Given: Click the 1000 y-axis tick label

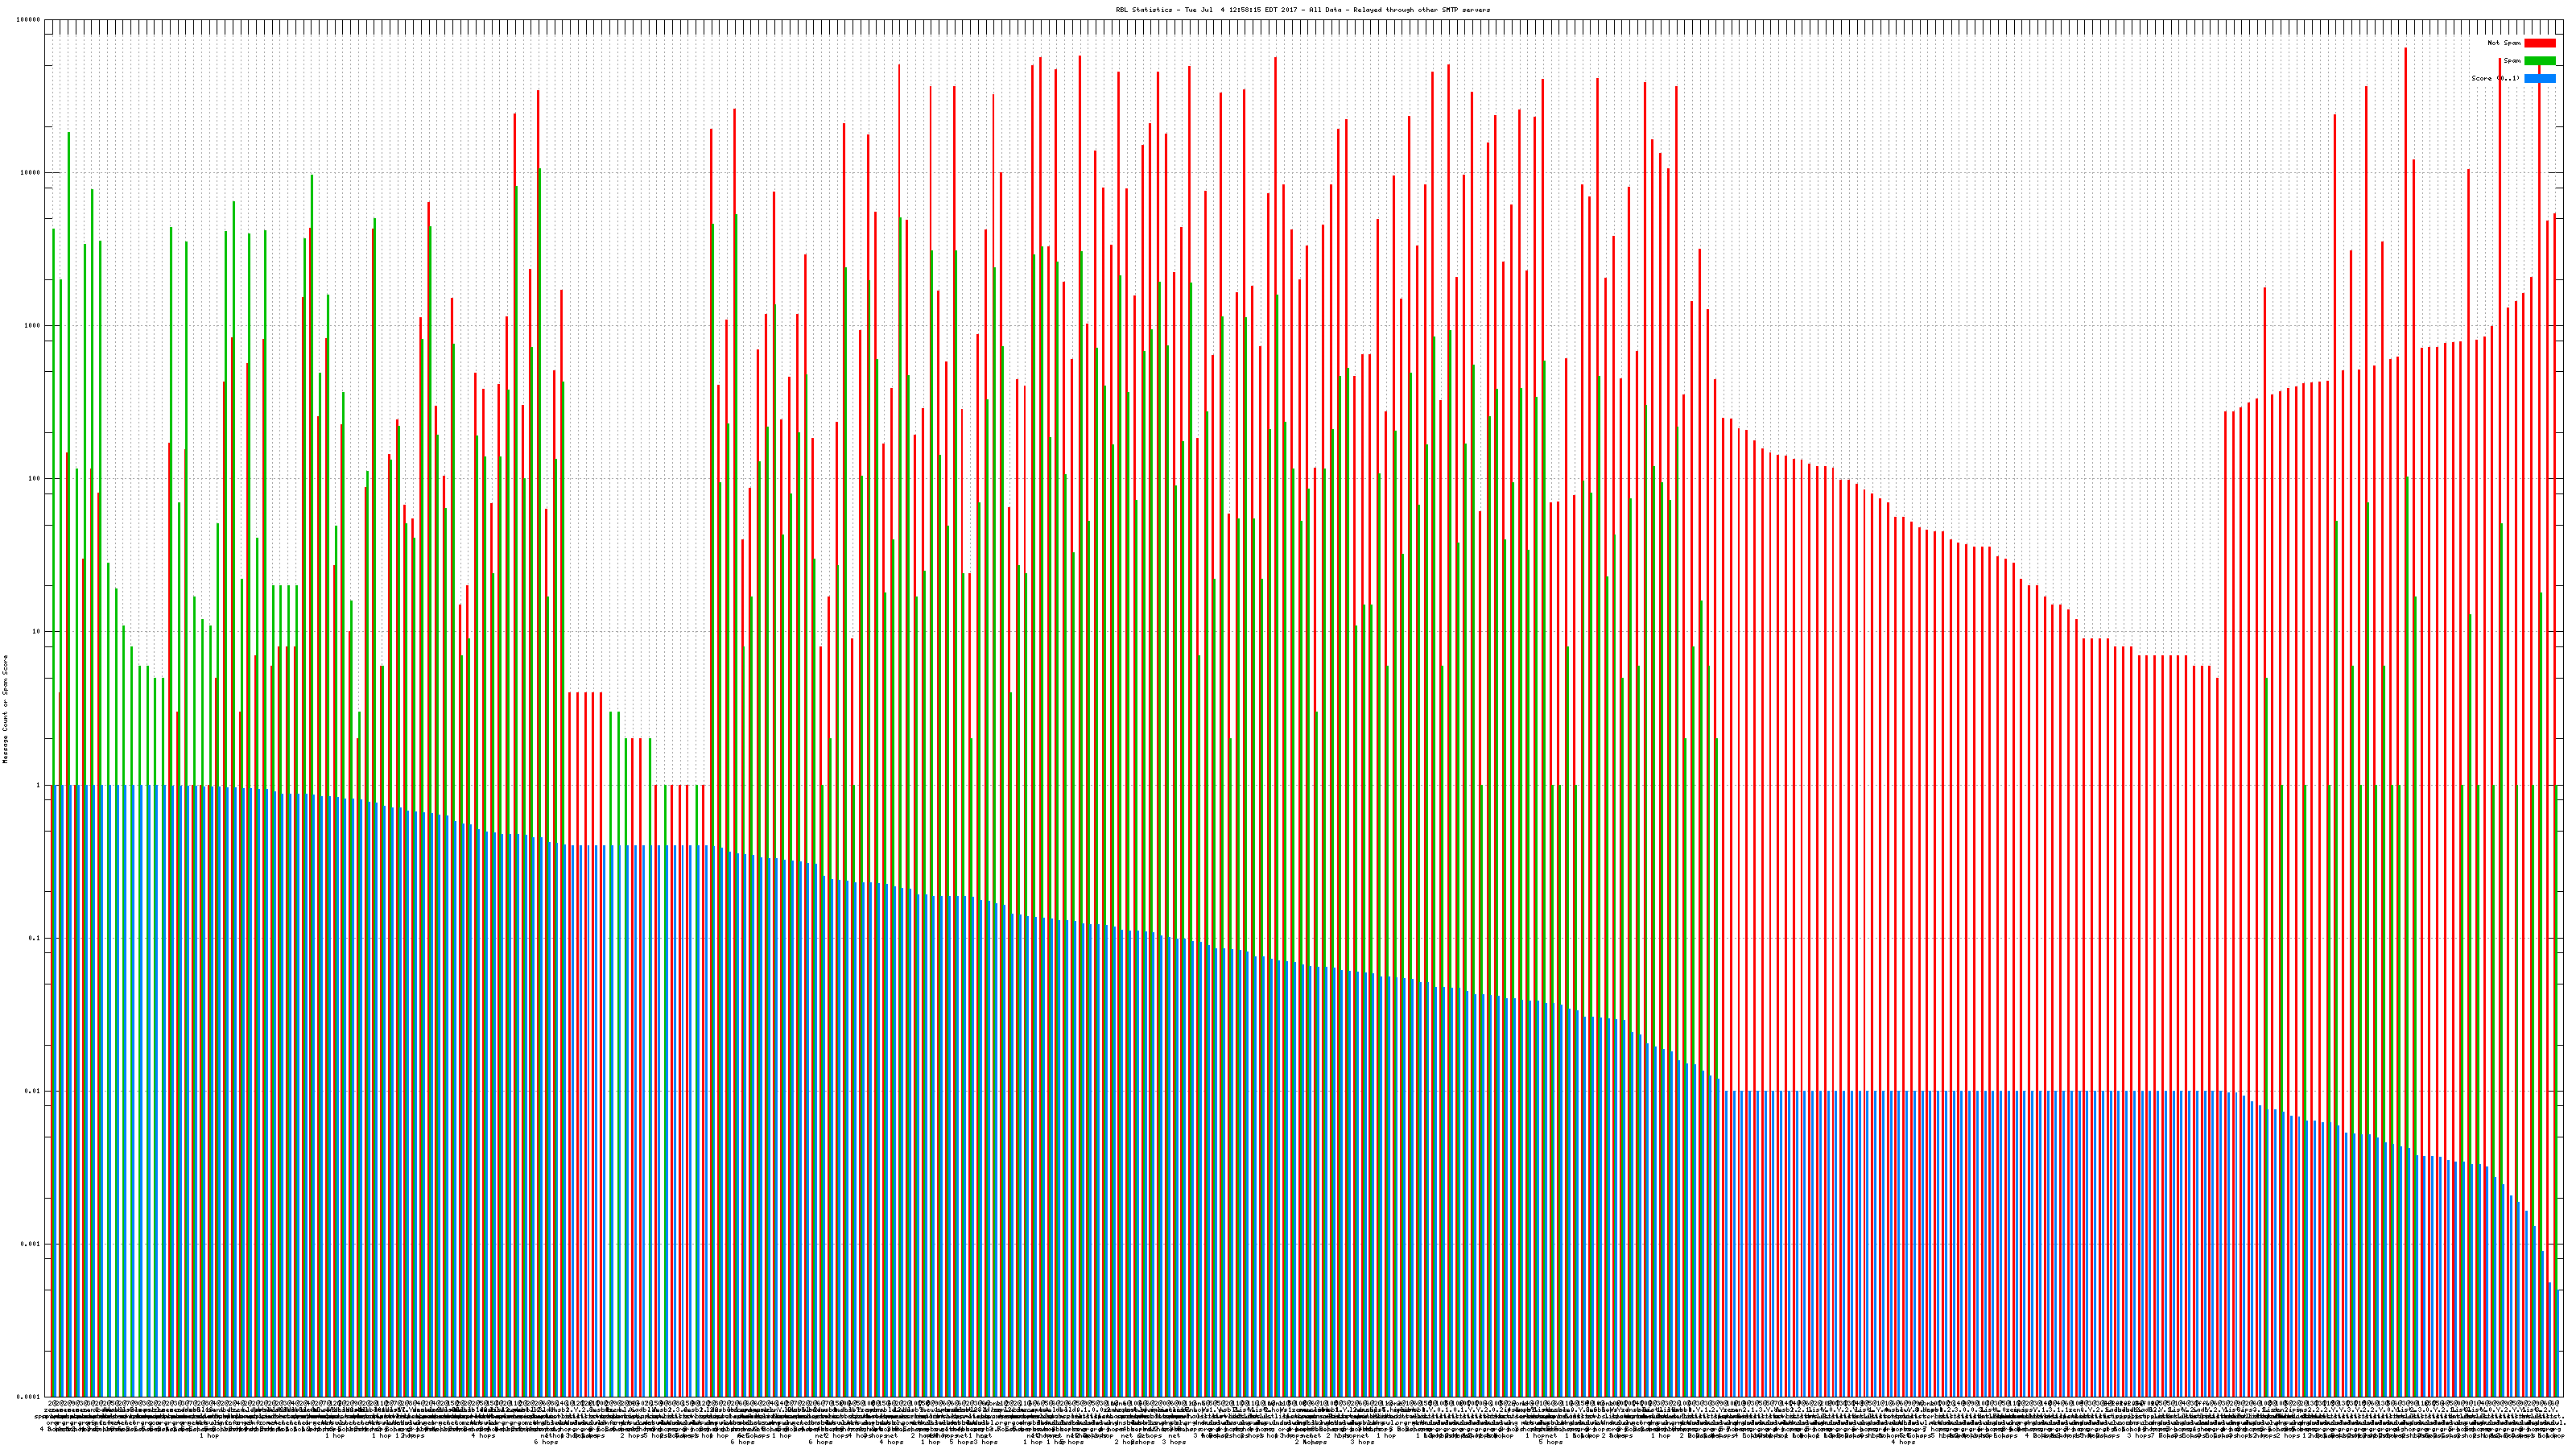Looking at the screenshot, I should (x=32, y=325).
